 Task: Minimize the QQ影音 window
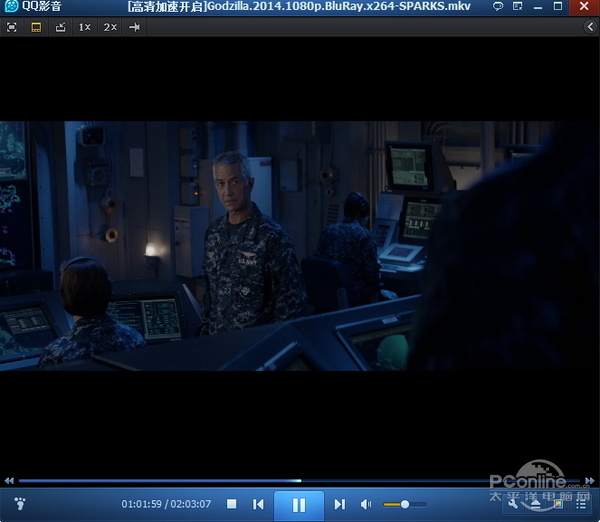(538, 7)
